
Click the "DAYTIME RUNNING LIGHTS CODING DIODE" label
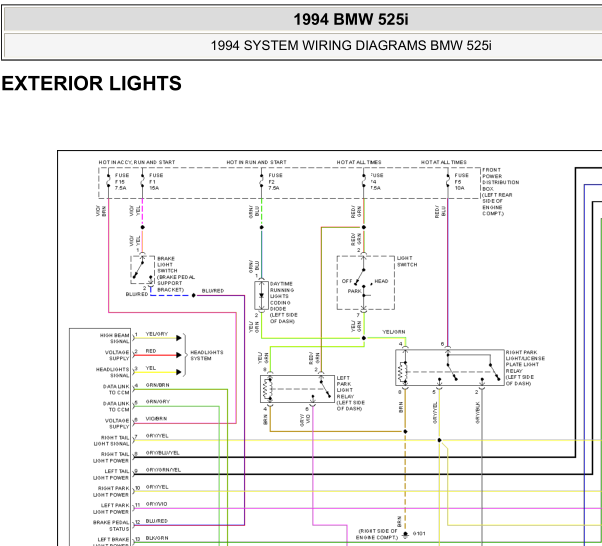click(x=283, y=303)
